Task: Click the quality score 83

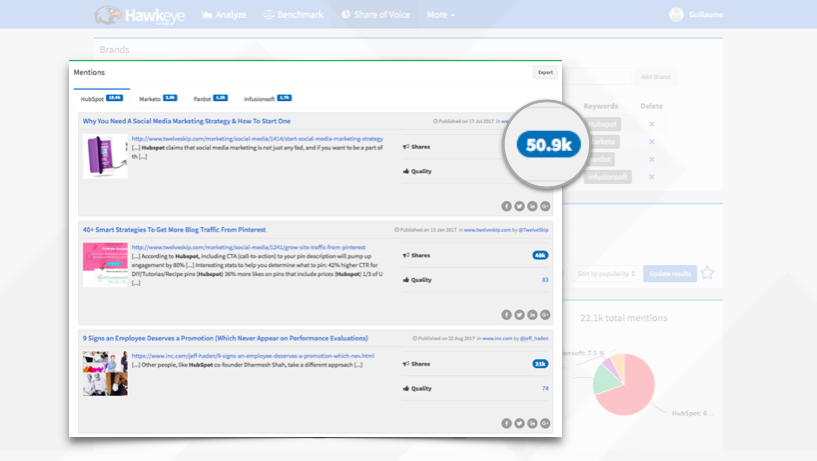Action: 545,280
